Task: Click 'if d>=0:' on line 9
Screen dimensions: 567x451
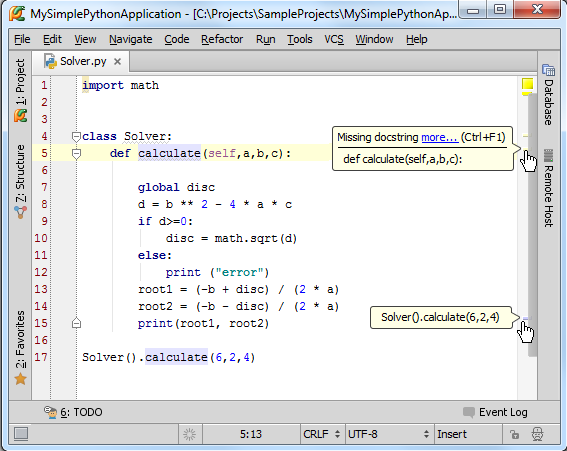Action: tap(166, 221)
